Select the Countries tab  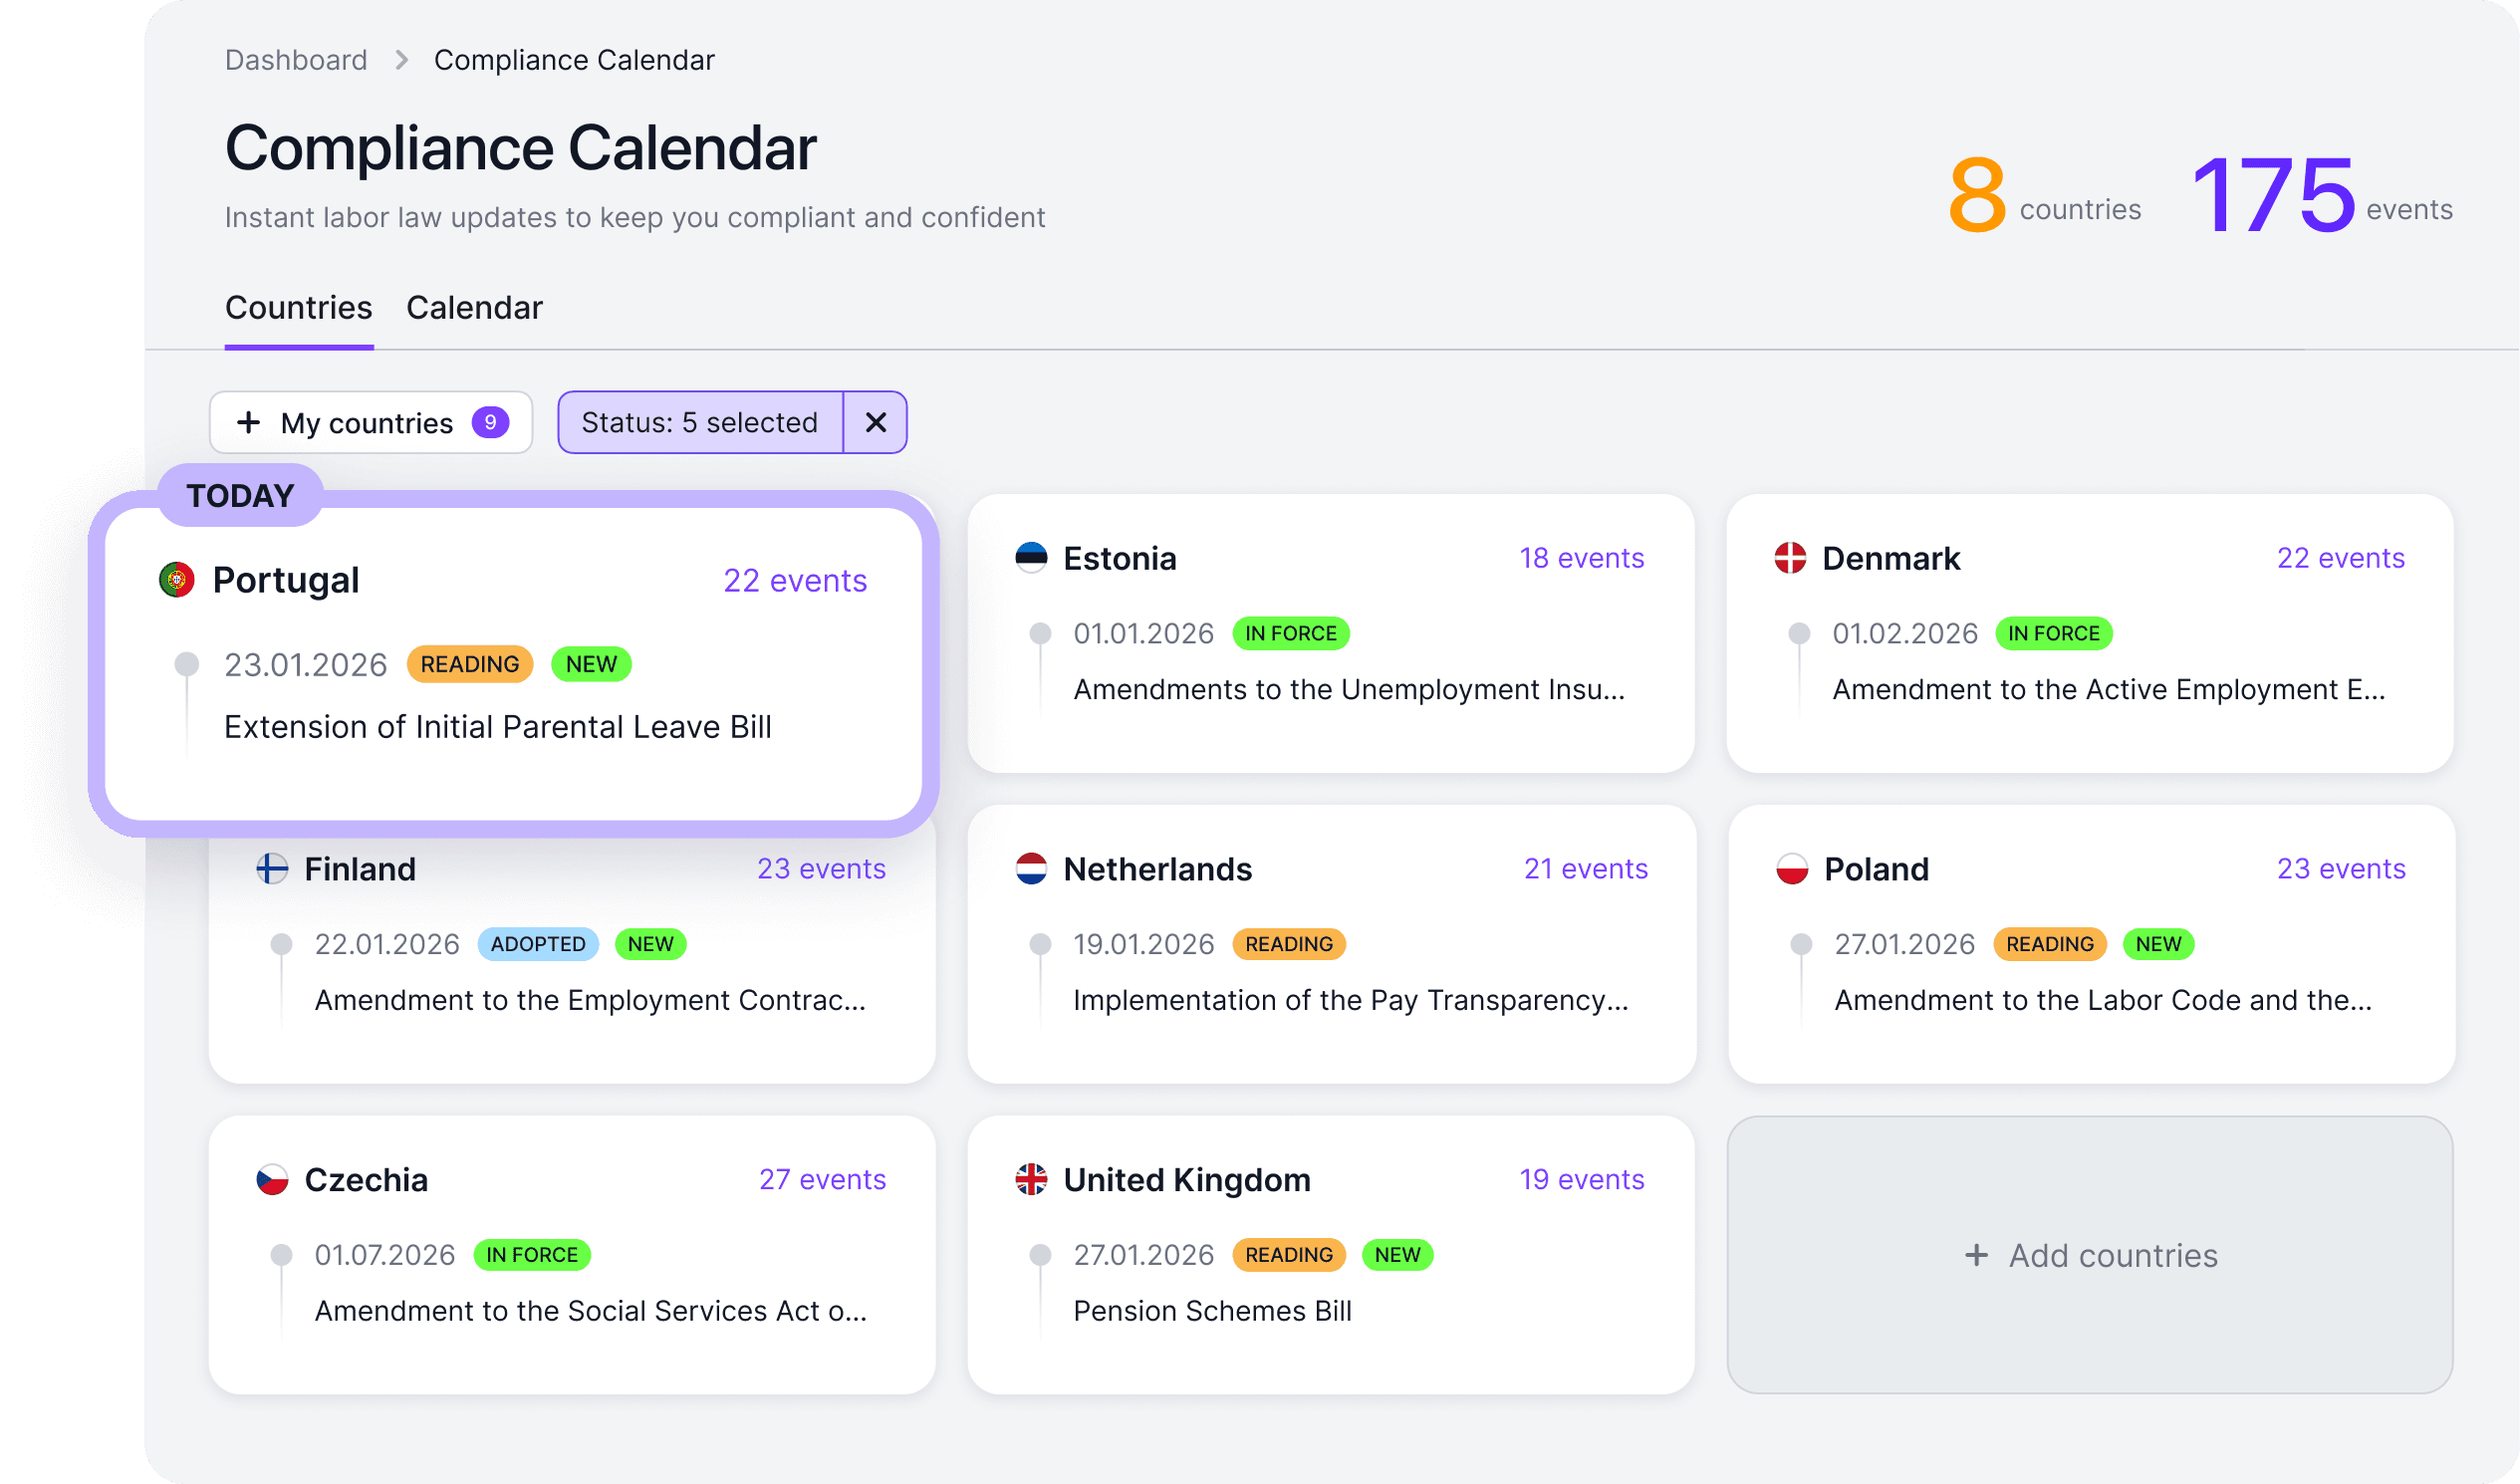[298, 308]
